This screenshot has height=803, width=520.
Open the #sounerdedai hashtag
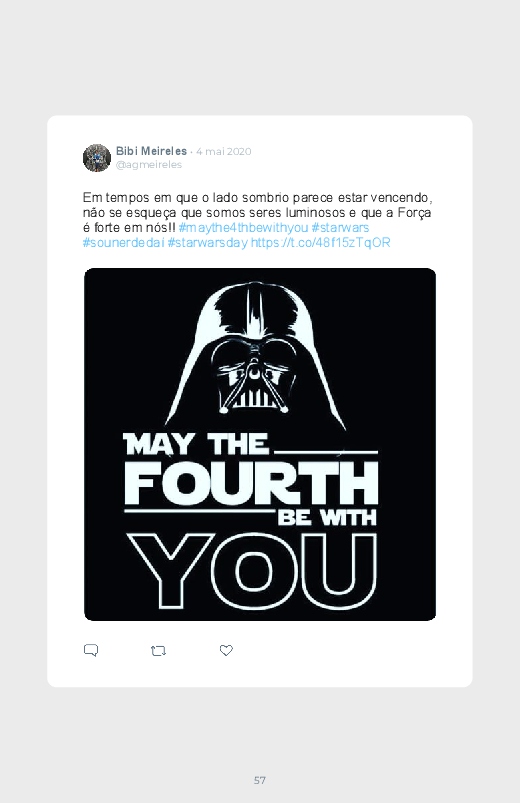point(123,243)
